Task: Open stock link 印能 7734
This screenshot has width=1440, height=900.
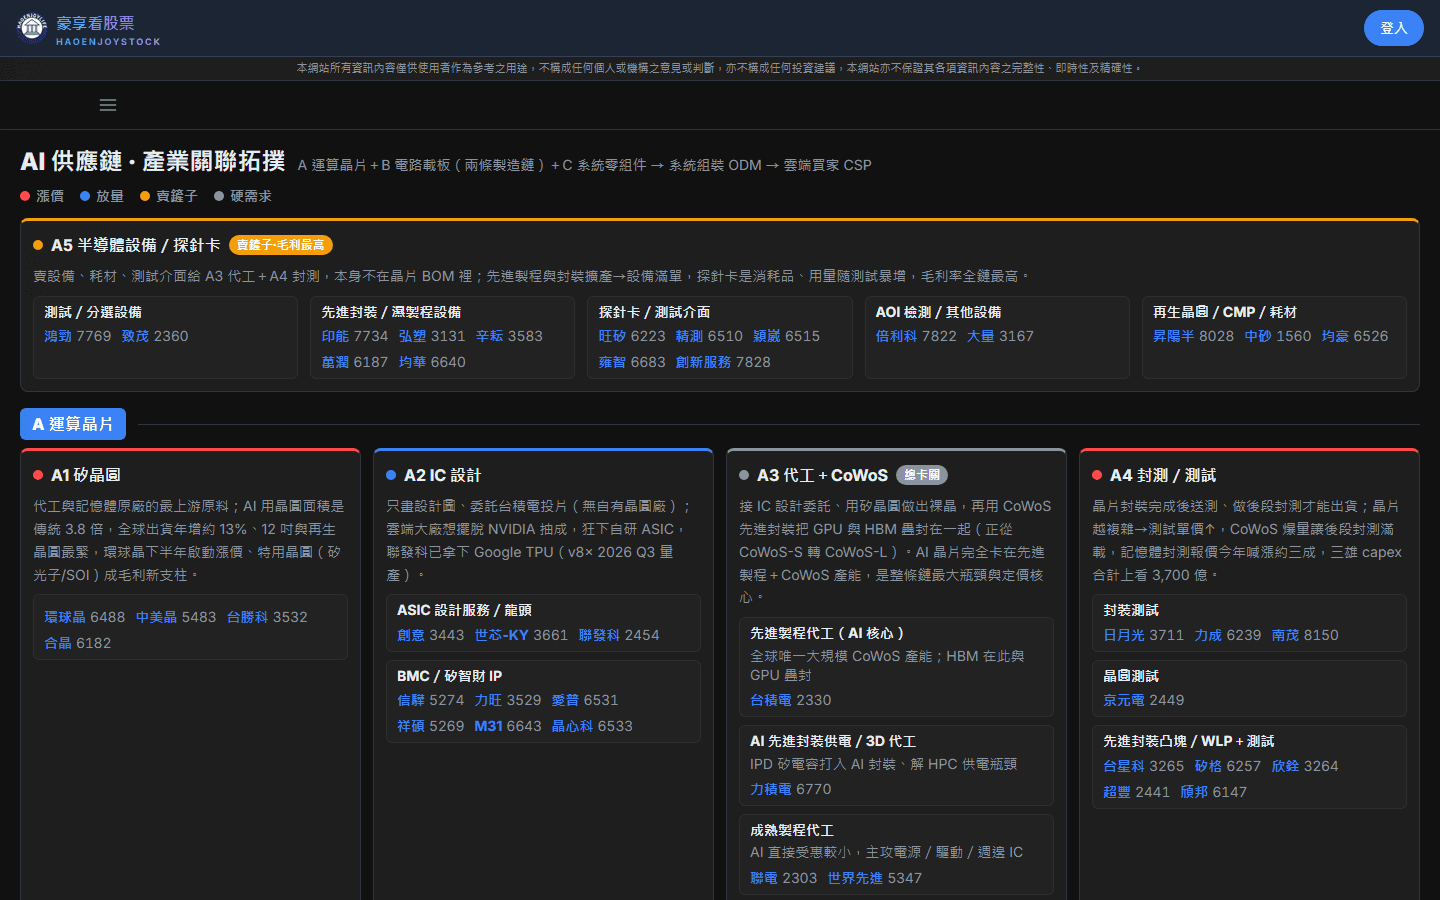Action: point(355,336)
